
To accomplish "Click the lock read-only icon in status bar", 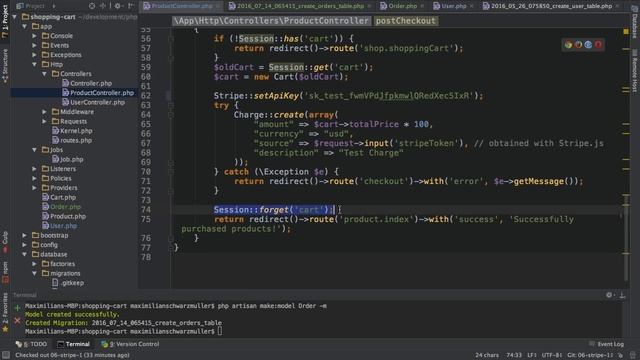I will pos(620,355).
